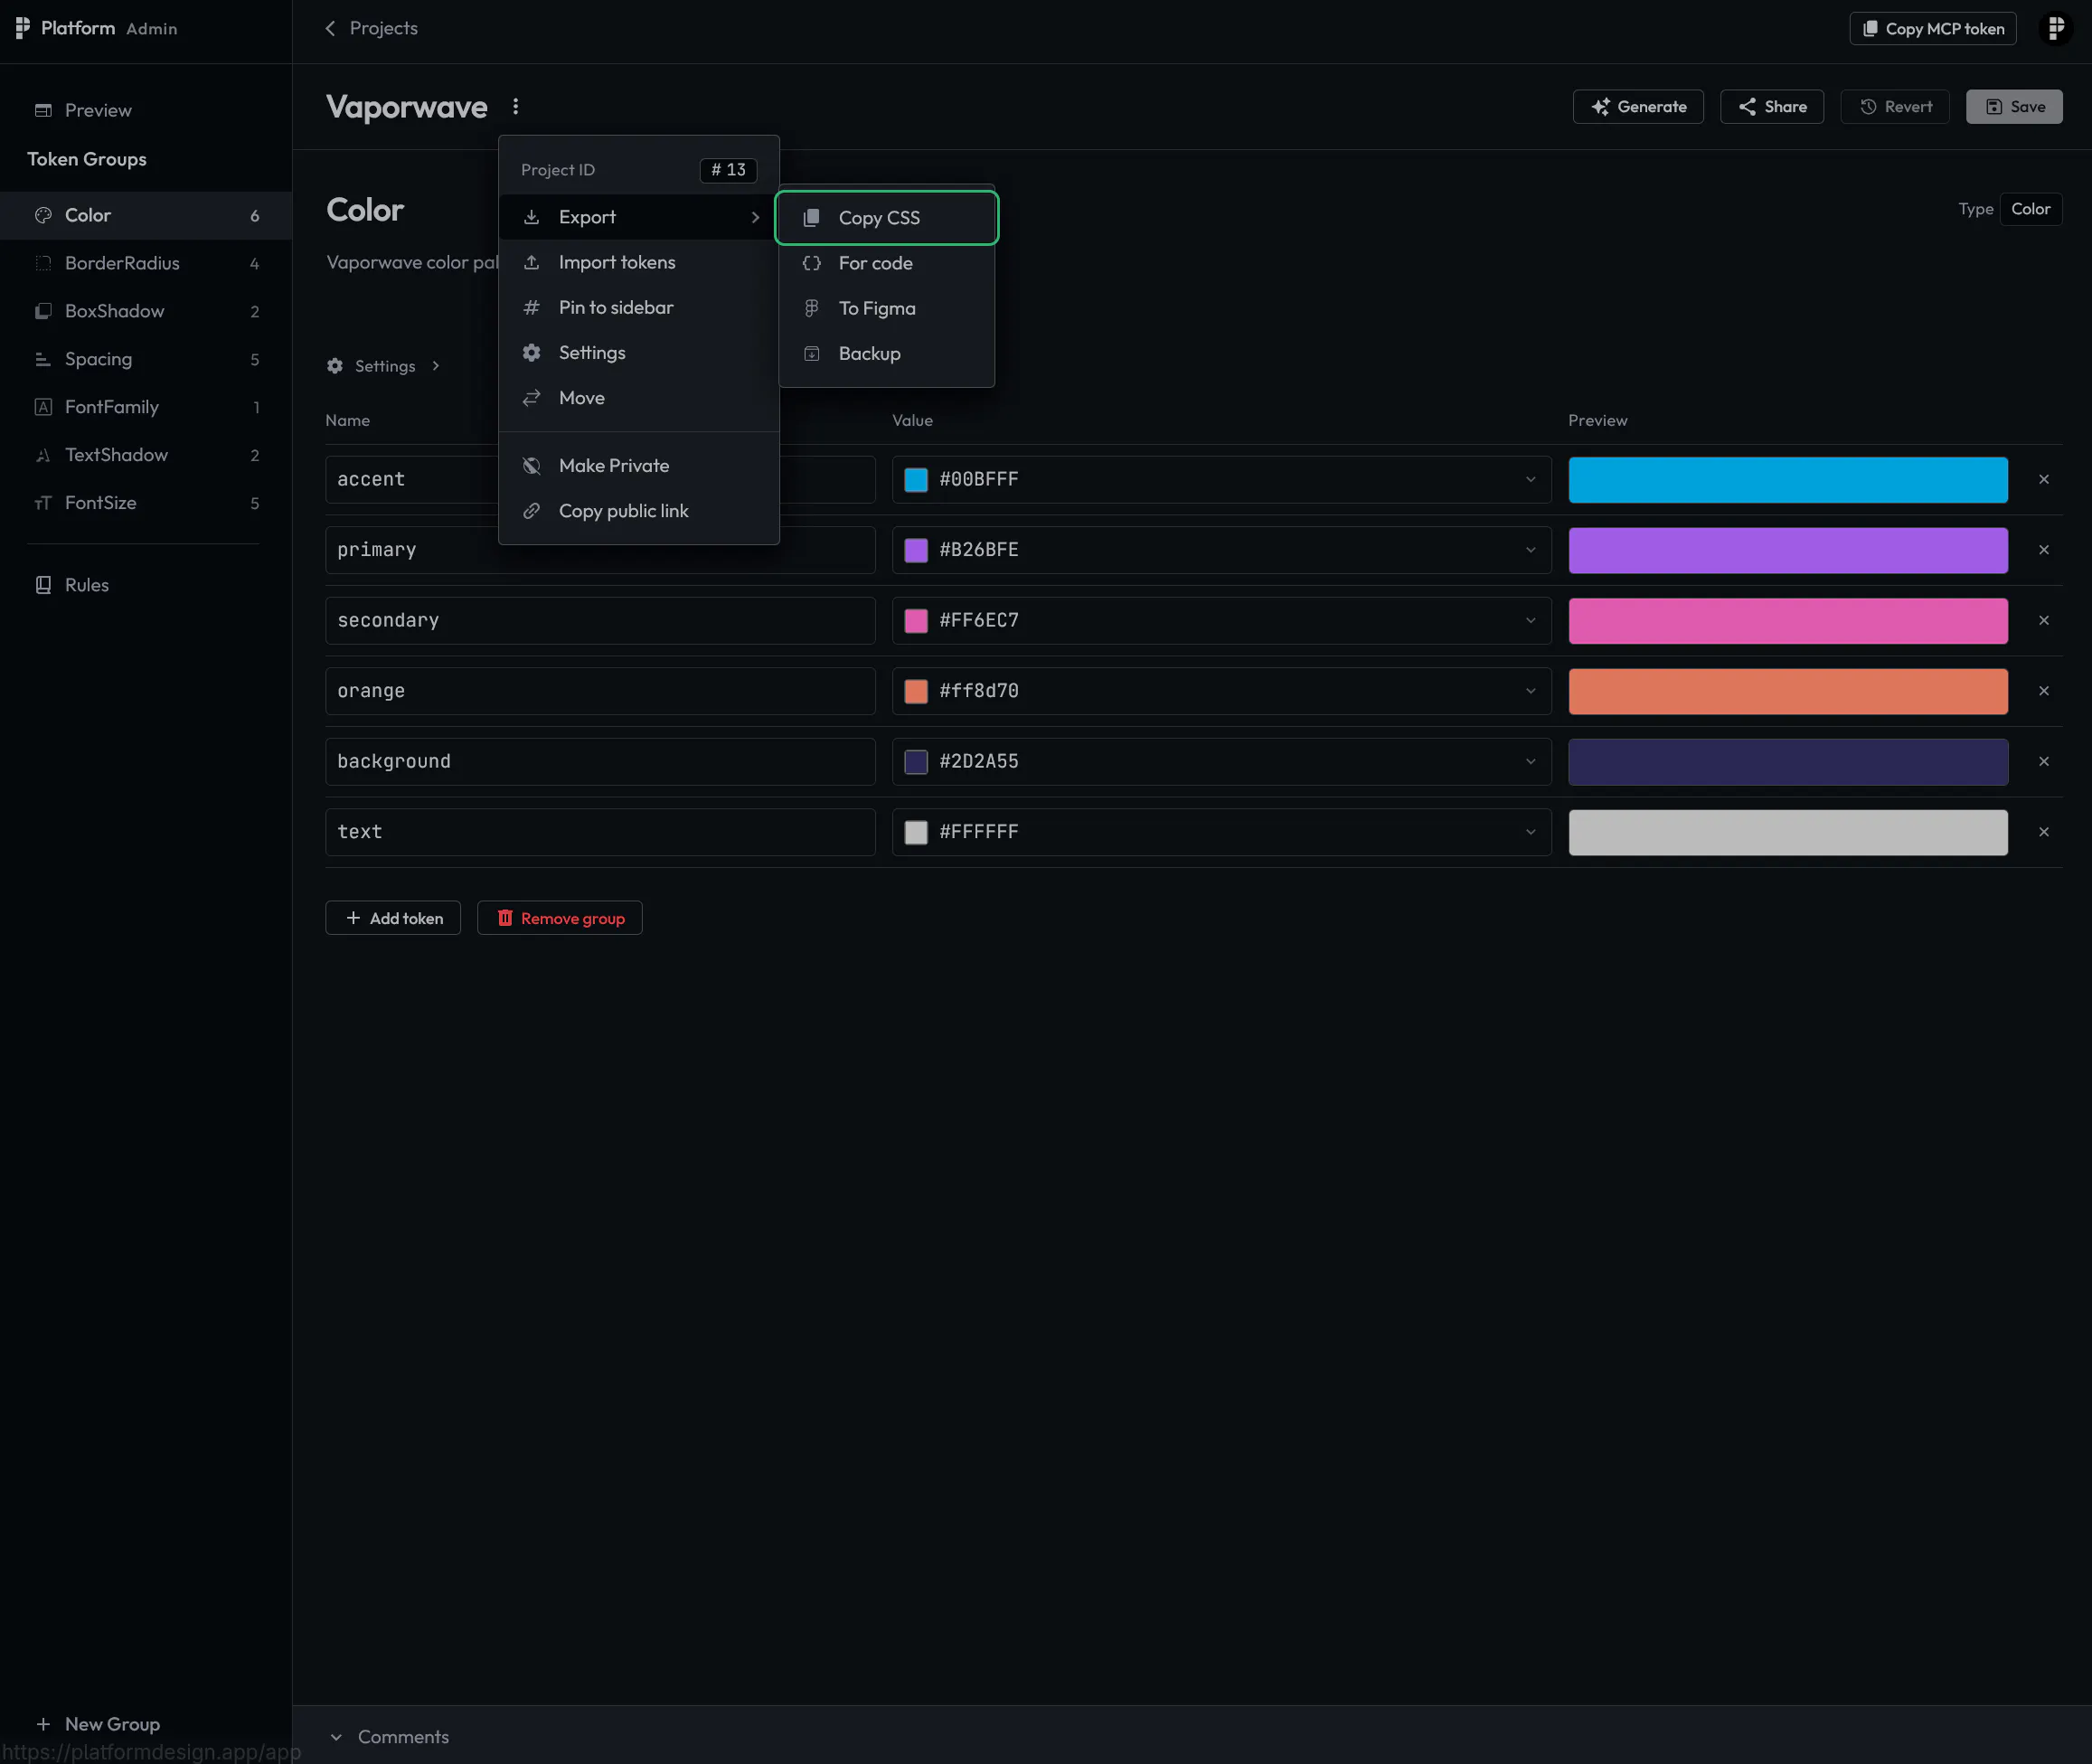Click the small #B26BFE color swatch

click(916, 550)
